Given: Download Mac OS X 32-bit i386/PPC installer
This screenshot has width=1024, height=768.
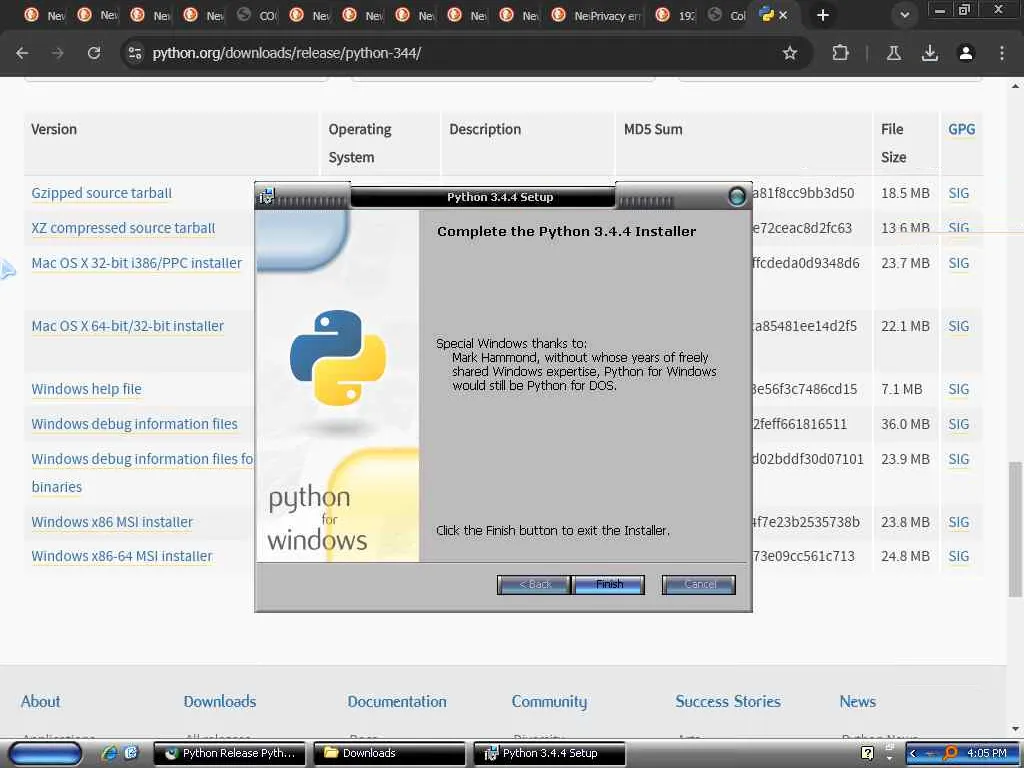Looking at the screenshot, I should pyautogui.click(x=136, y=263).
